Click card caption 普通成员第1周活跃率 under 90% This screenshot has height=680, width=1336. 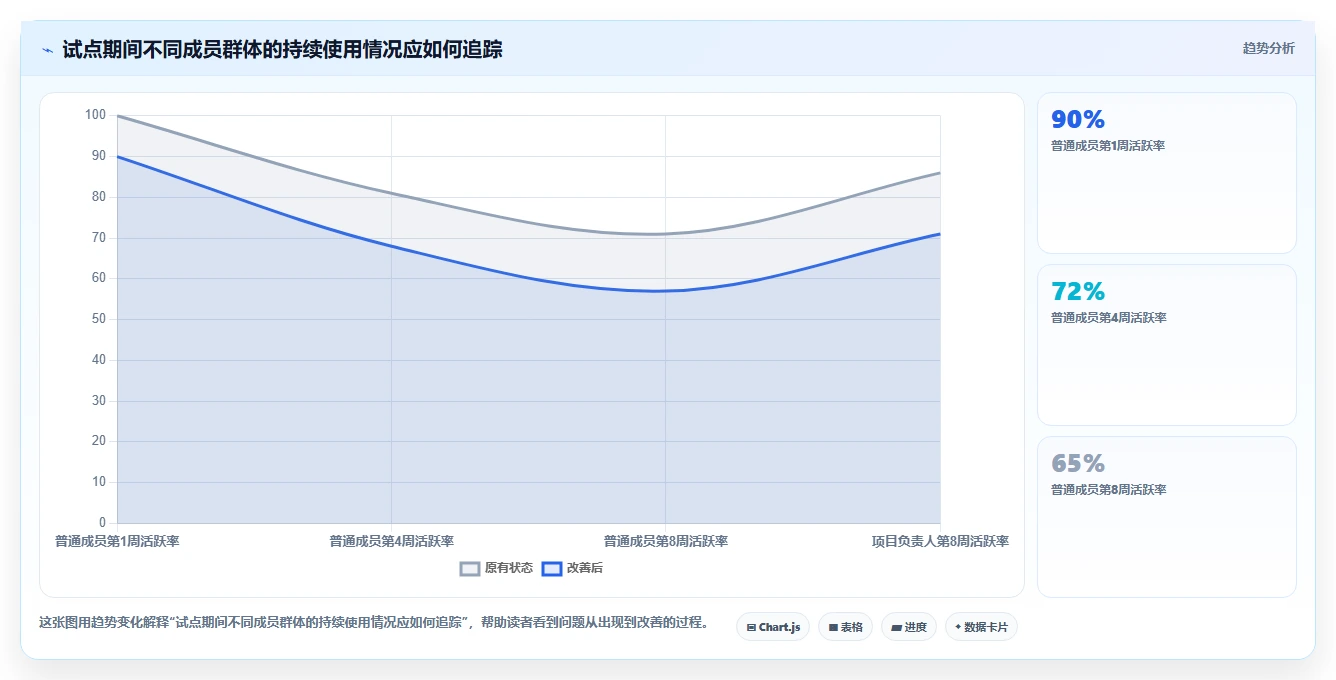pyautogui.click(x=1108, y=146)
